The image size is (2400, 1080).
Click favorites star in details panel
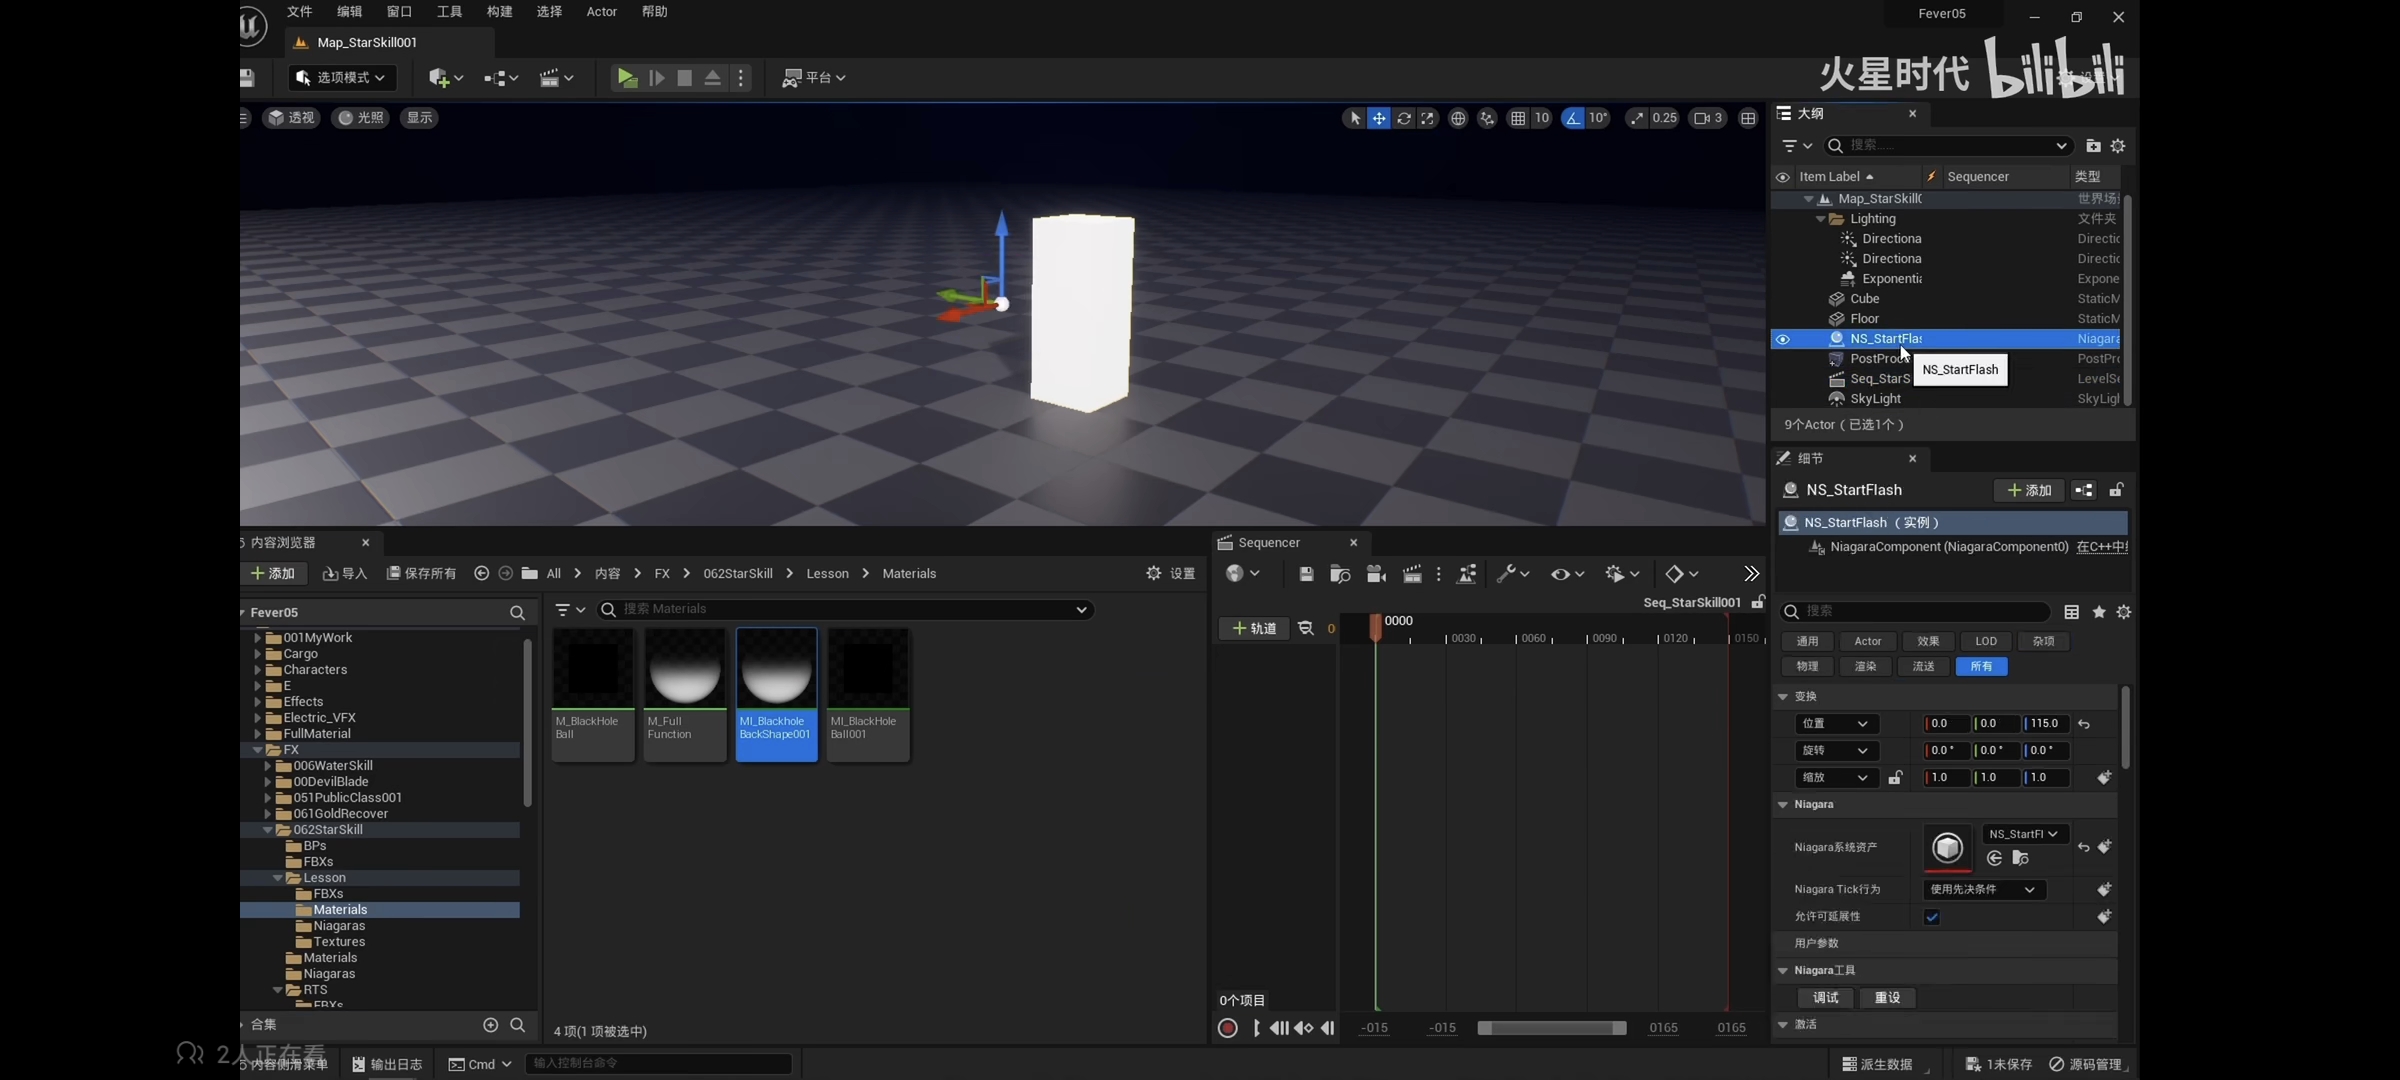point(2099,612)
